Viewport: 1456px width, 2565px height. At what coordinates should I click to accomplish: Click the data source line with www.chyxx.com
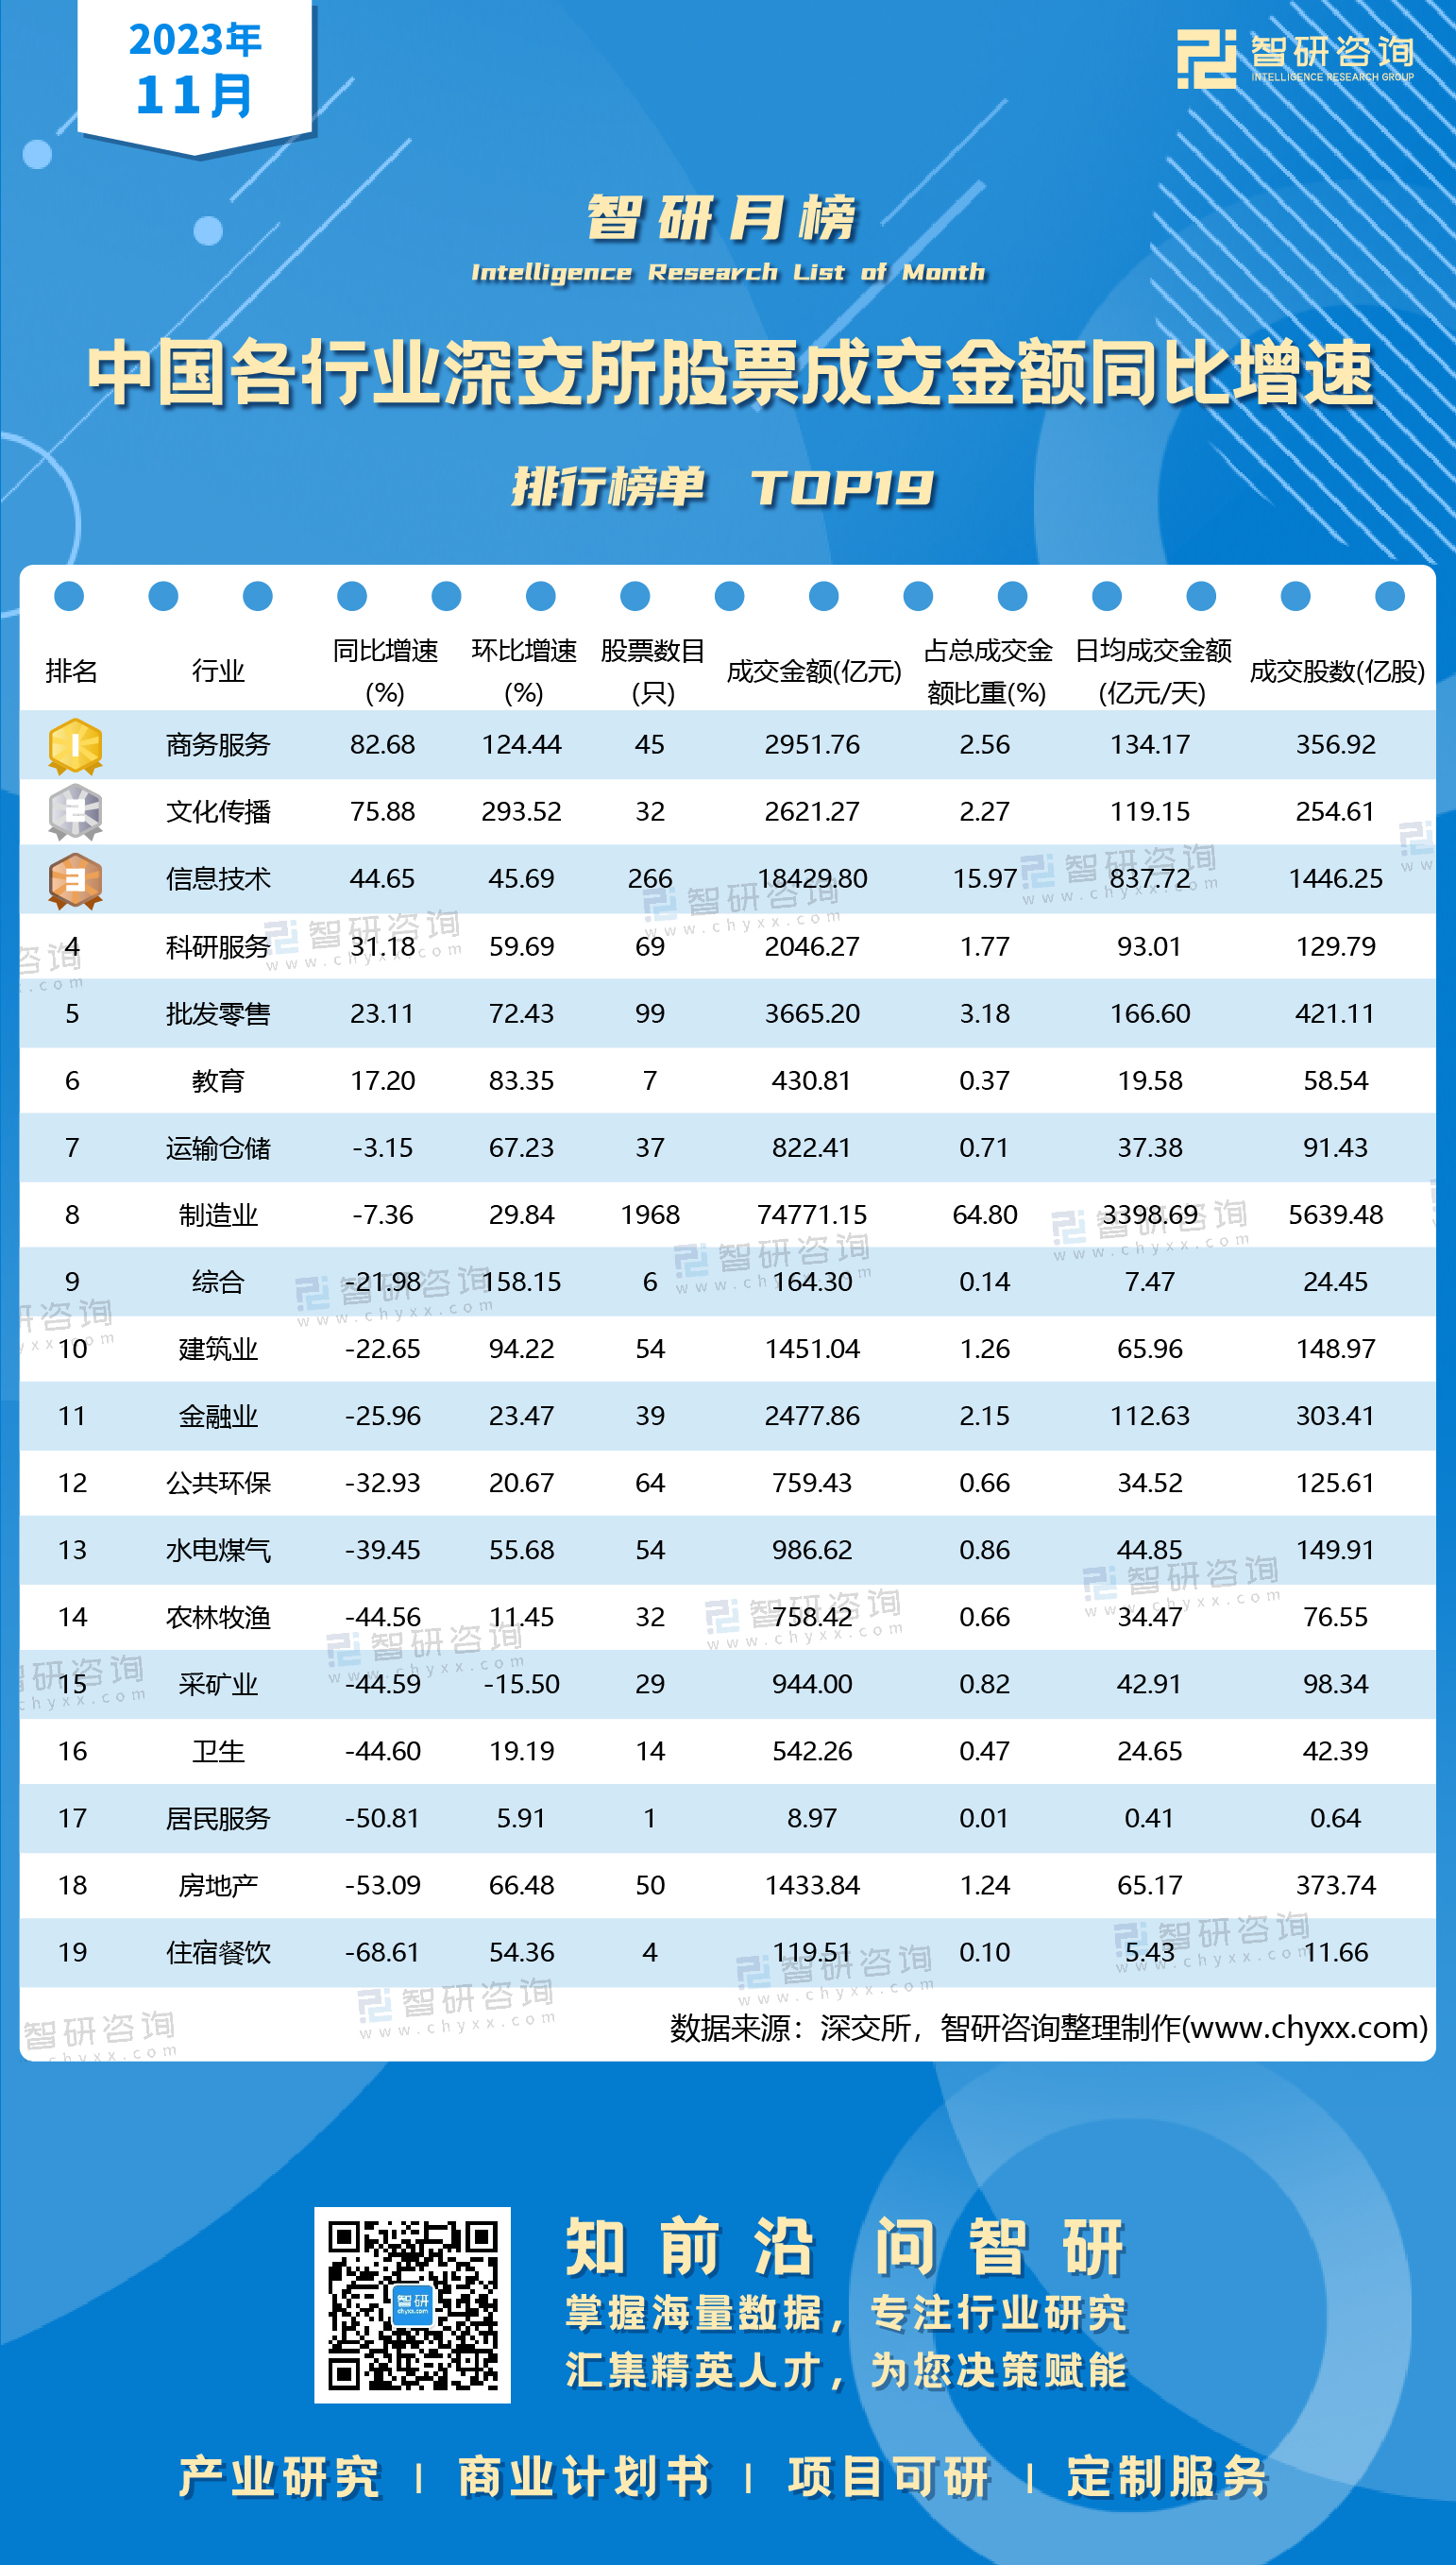coord(1049,2027)
